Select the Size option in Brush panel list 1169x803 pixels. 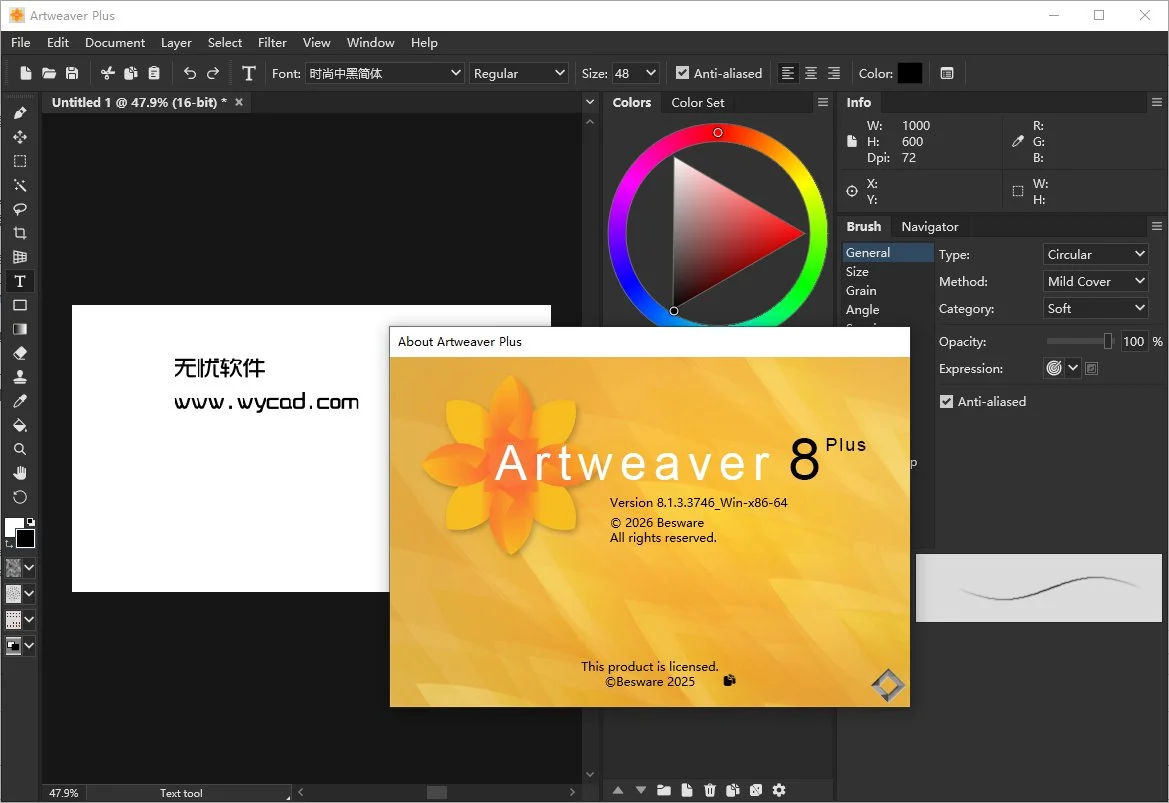[x=857, y=271]
